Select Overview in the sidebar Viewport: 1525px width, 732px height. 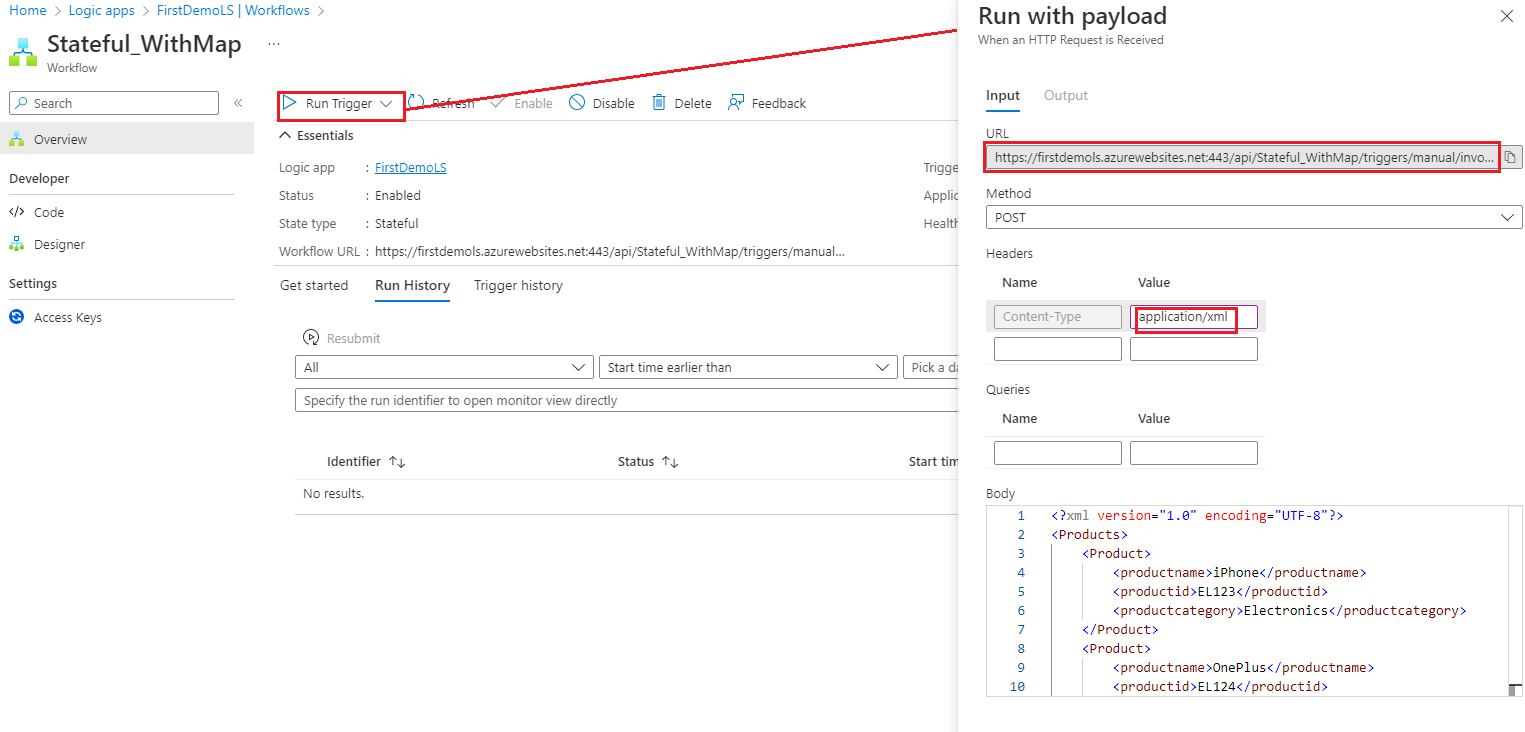coord(127,139)
